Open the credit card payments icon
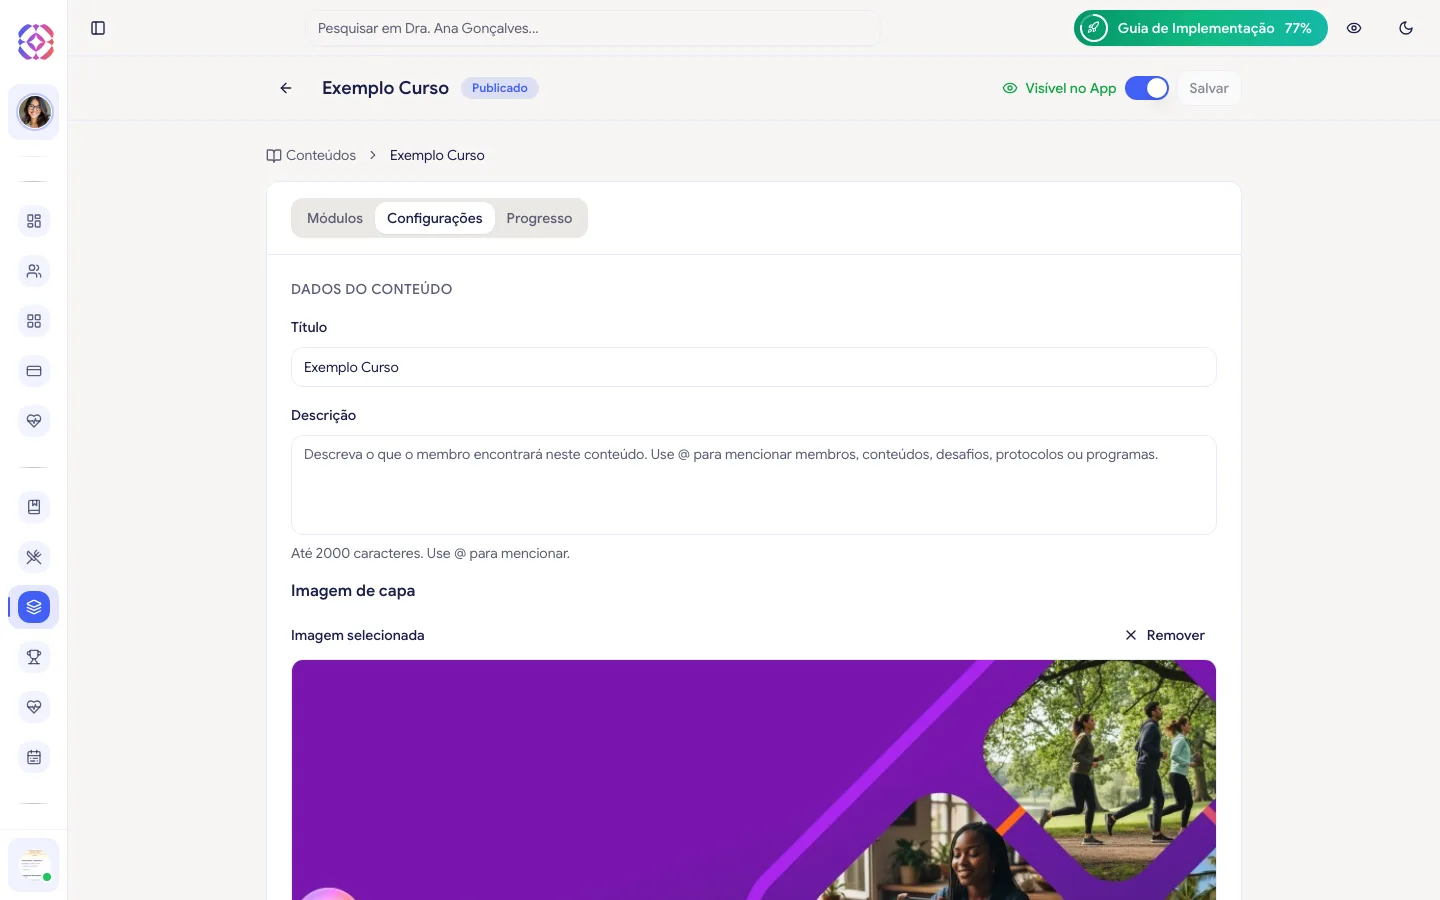 pyautogui.click(x=34, y=371)
